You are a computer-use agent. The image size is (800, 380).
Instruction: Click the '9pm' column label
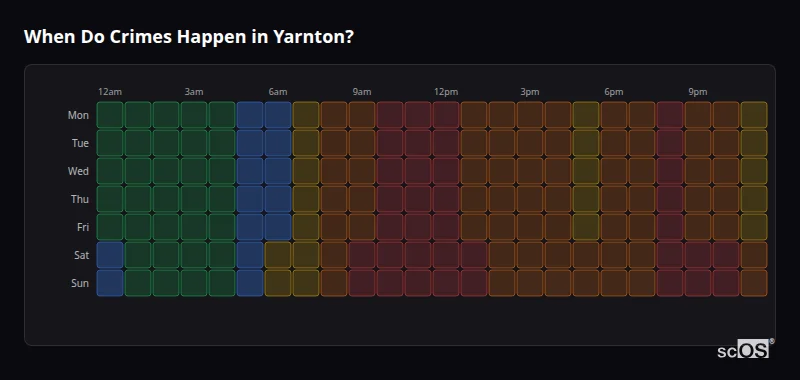698,92
